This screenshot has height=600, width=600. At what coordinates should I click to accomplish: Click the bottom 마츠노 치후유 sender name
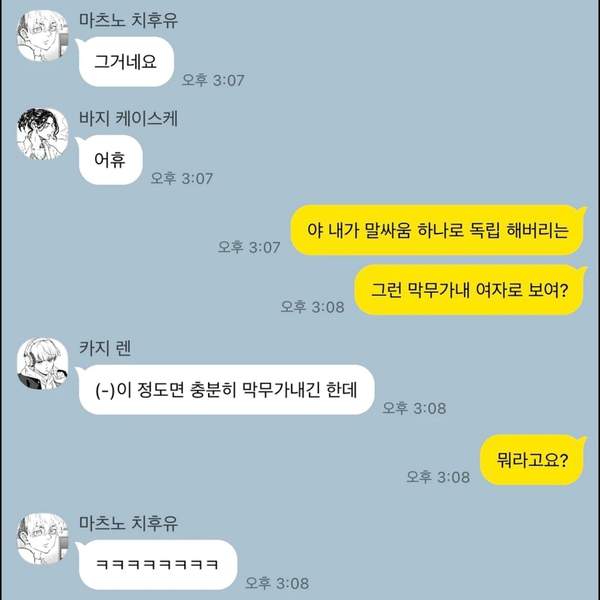(x=128, y=523)
